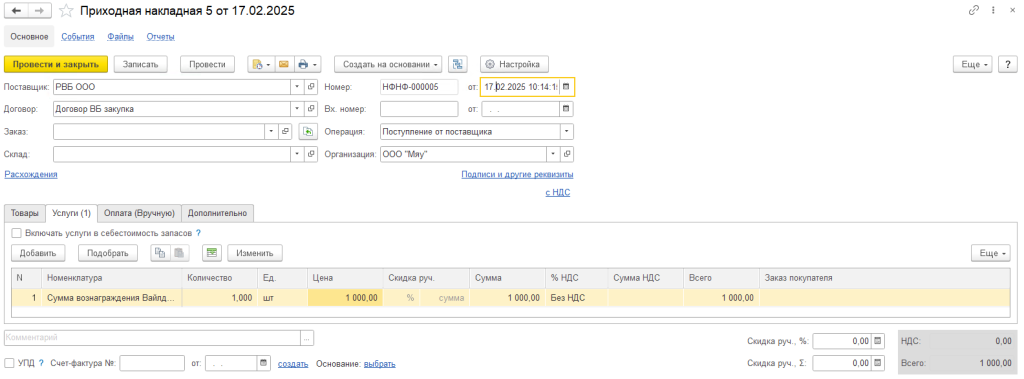This screenshot has height=379, width=1024.
Task: Switch to the Товары tab
Action: (x=25, y=213)
